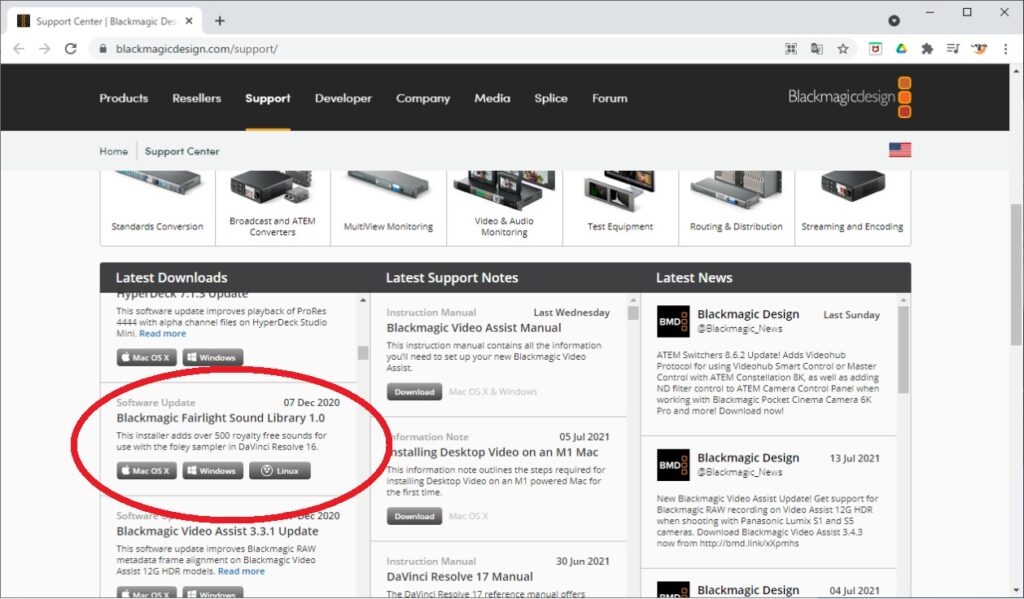The image size is (1024, 599).
Task: Reload the page with the refresh icon
Action: pyautogui.click(x=70, y=48)
